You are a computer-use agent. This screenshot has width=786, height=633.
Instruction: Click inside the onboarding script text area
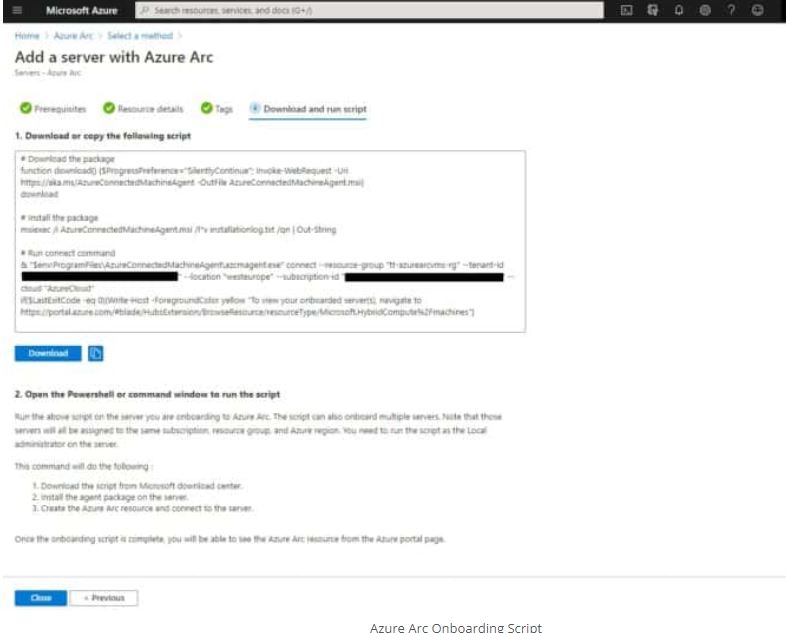[x=270, y=240]
